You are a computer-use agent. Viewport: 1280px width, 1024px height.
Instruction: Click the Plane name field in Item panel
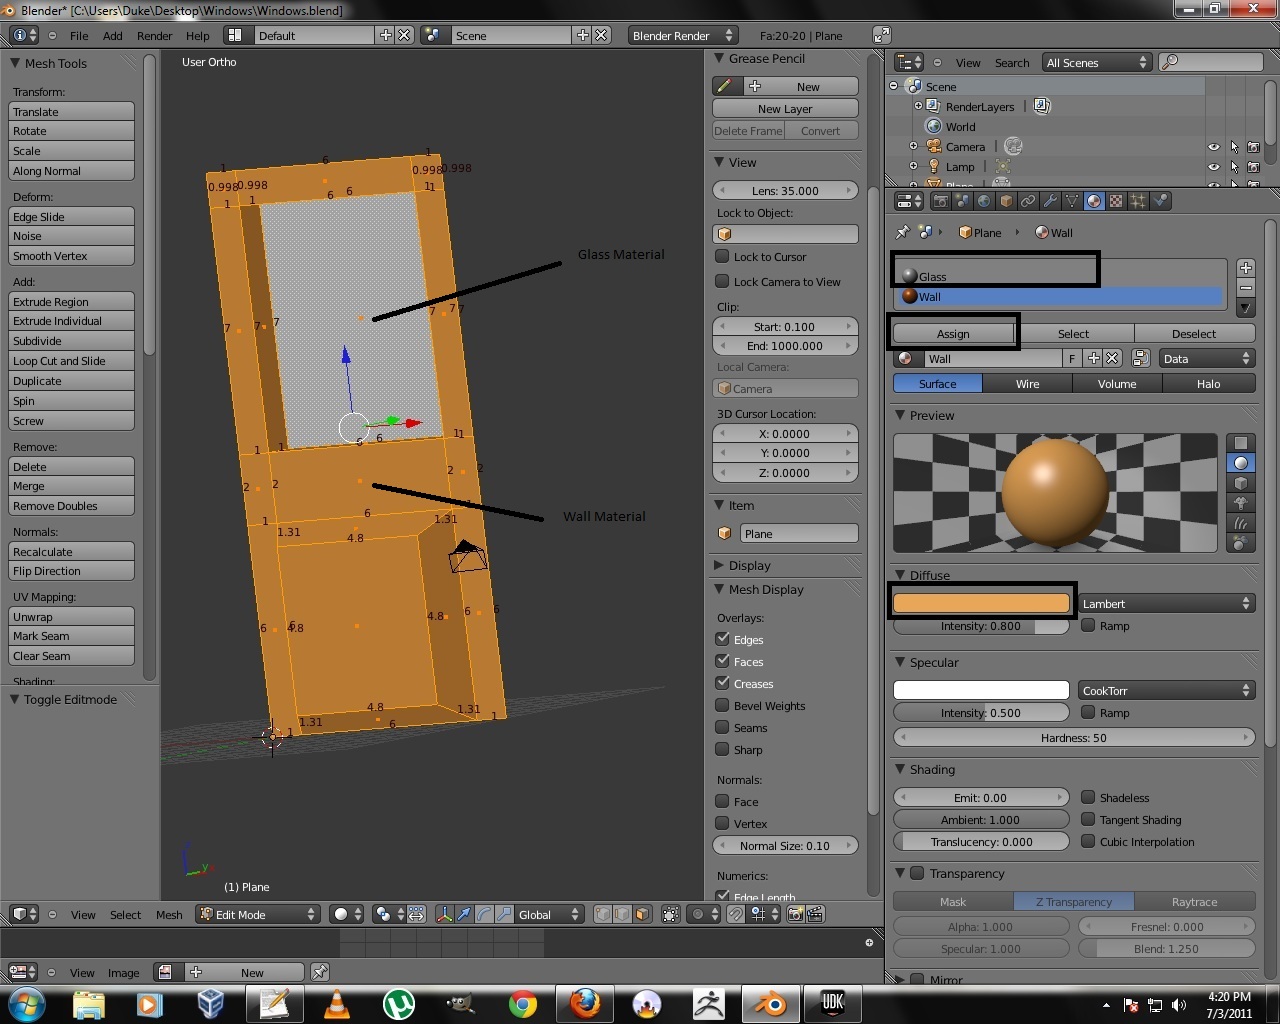click(x=798, y=533)
